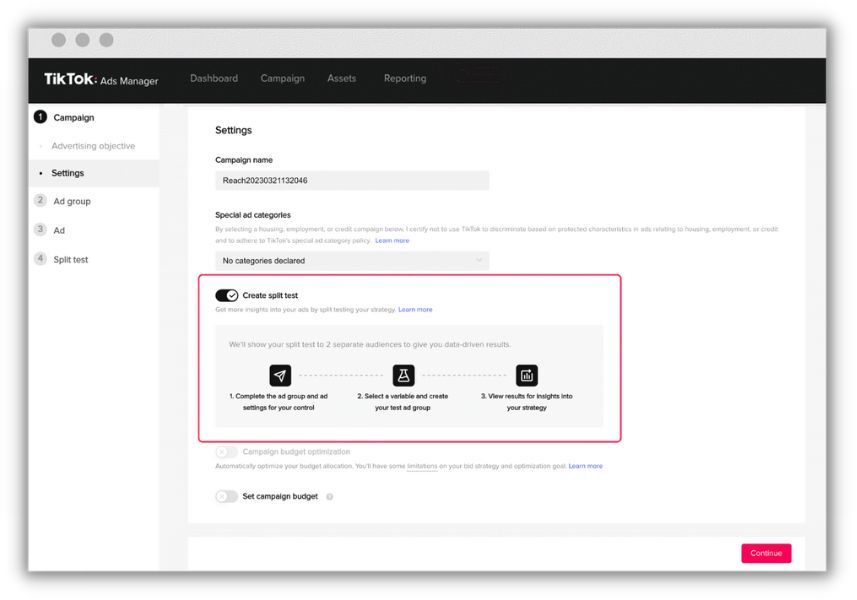Image resolution: width=857 pixels, height=600 pixels.
Task: Click the TikTok Ads Manager logo
Action: (101, 80)
